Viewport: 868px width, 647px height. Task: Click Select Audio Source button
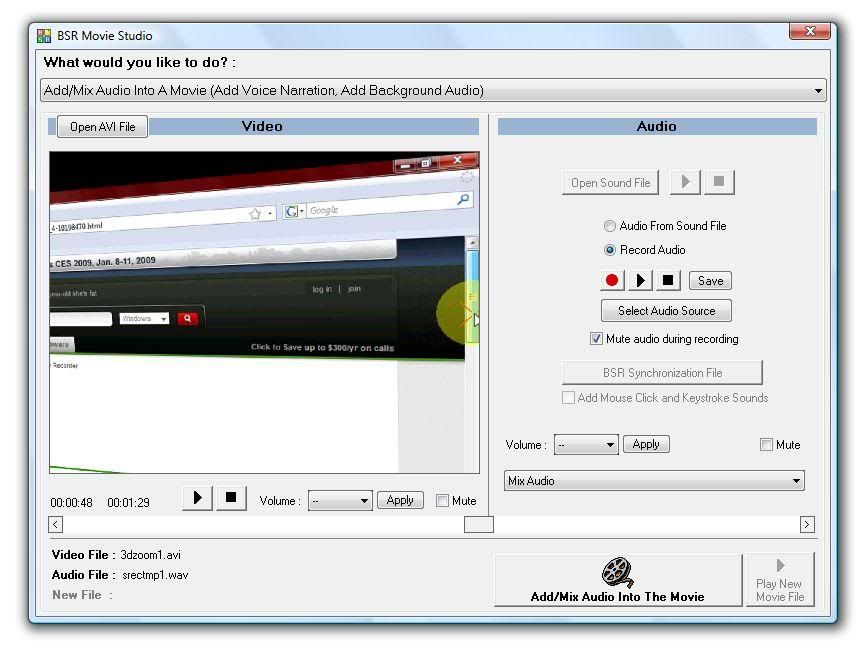pyautogui.click(x=666, y=311)
